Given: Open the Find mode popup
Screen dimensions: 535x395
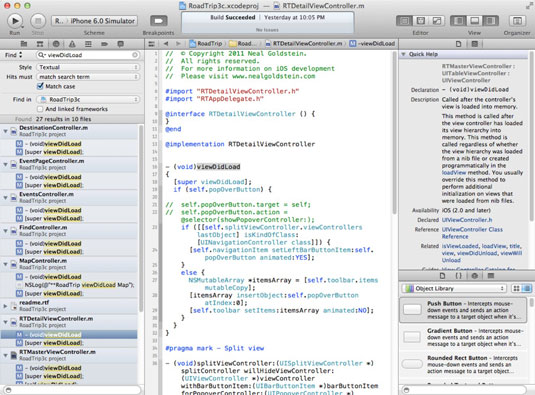Looking at the screenshot, I should pos(13,55).
